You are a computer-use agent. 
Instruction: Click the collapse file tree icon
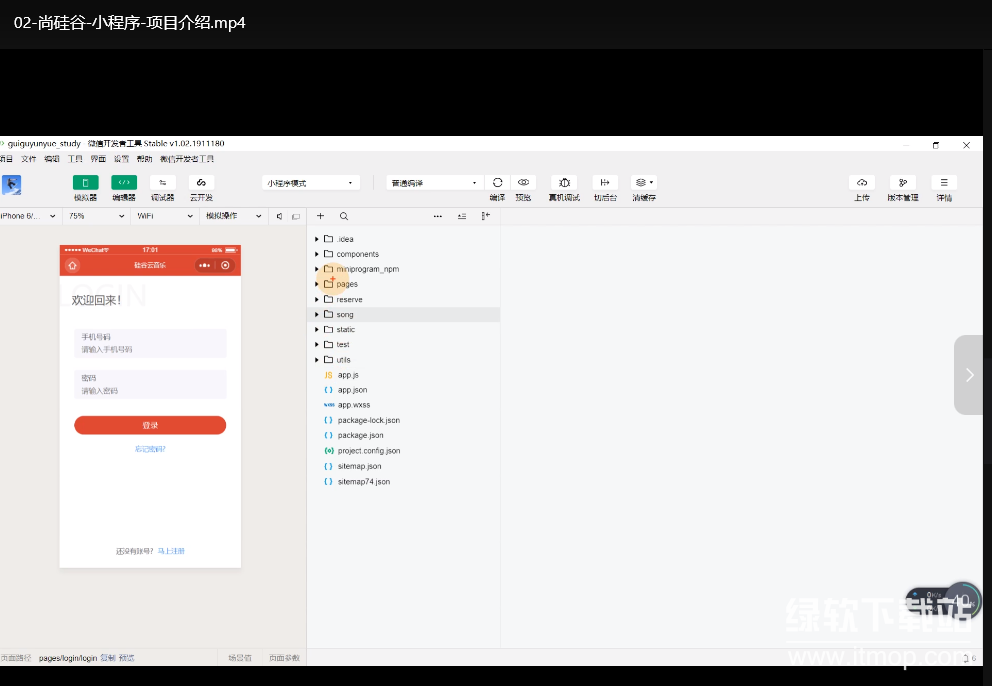click(485, 216)
